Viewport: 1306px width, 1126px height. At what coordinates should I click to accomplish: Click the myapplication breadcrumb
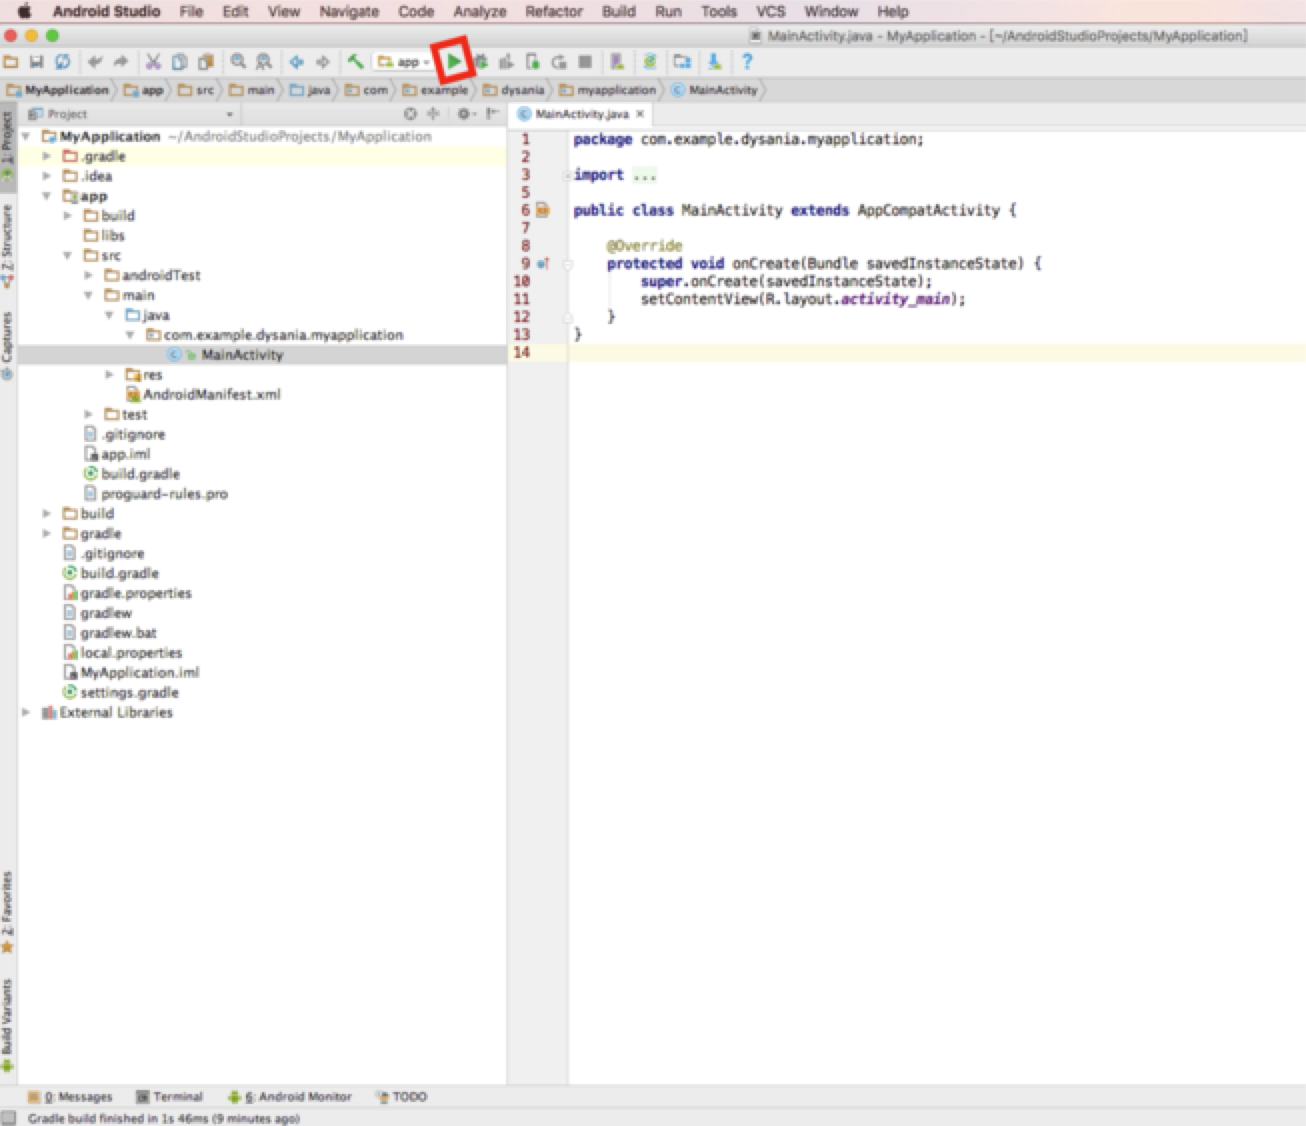[x=608, y=90]
